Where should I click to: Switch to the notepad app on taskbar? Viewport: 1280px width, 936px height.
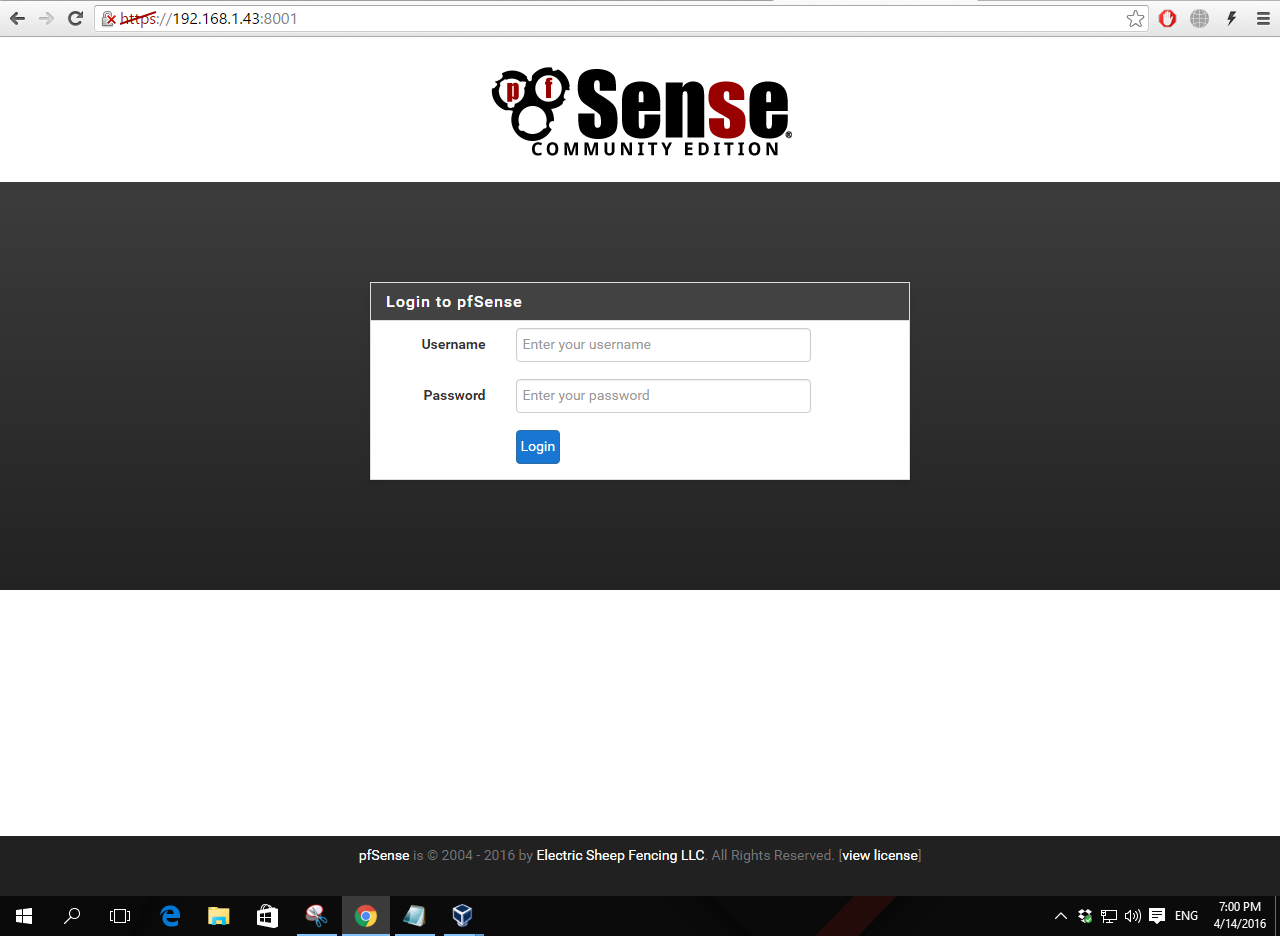click(x=414, y=915)
